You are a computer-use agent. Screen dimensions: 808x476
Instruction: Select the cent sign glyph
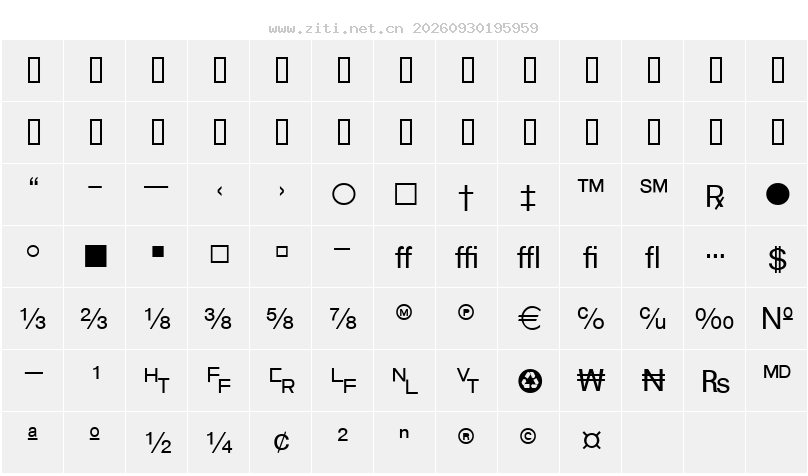pos(281,442)
